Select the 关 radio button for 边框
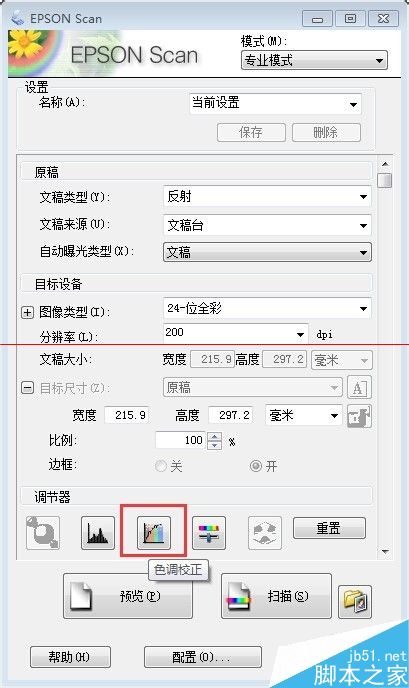409x688 pixels. (161, 466)
